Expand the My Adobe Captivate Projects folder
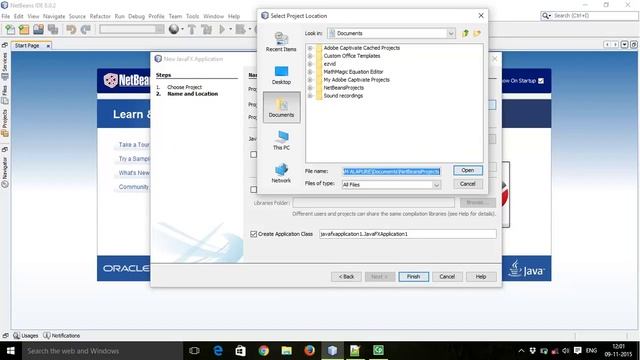This screenshot has height=360, width=640. pyautogui.click(x=310, y=80)
